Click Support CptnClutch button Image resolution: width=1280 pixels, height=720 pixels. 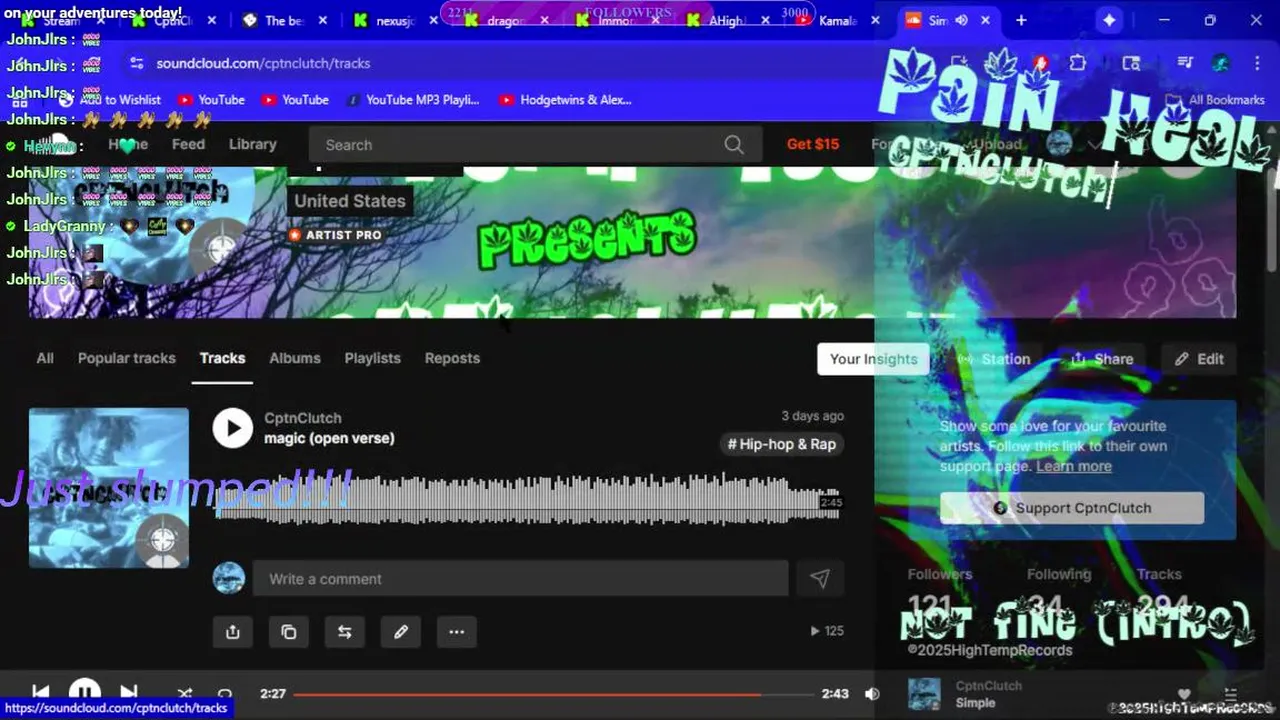1072,508
